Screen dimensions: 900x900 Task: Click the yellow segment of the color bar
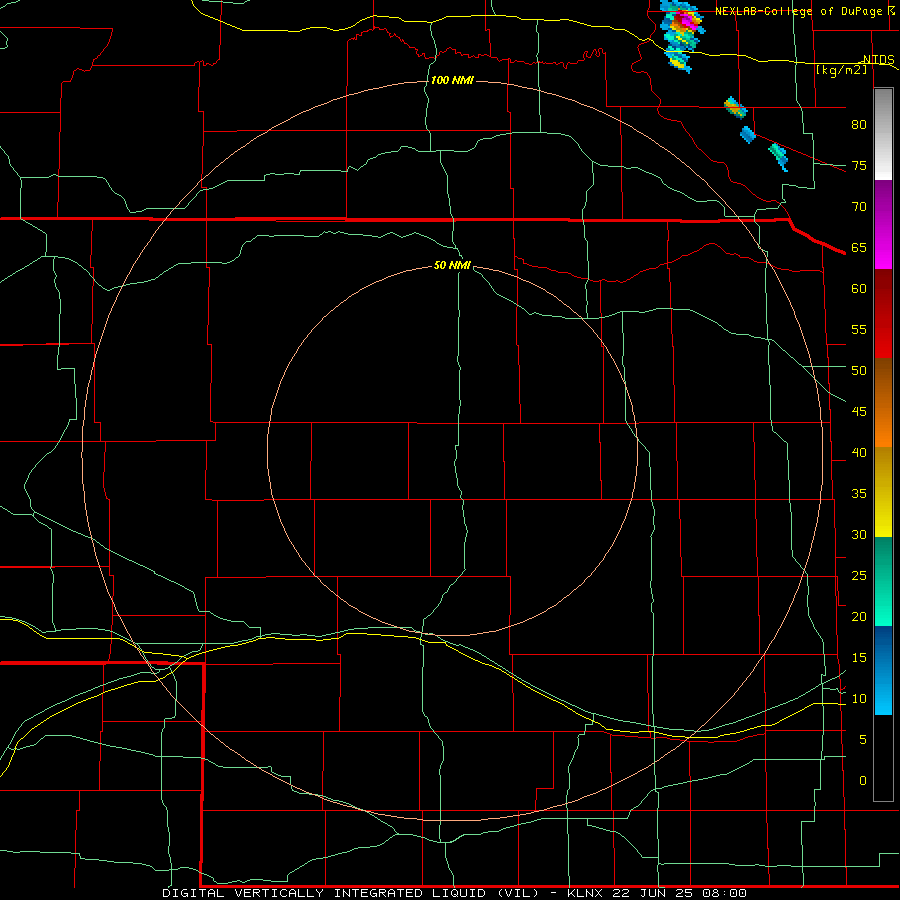tap(883, 492)
